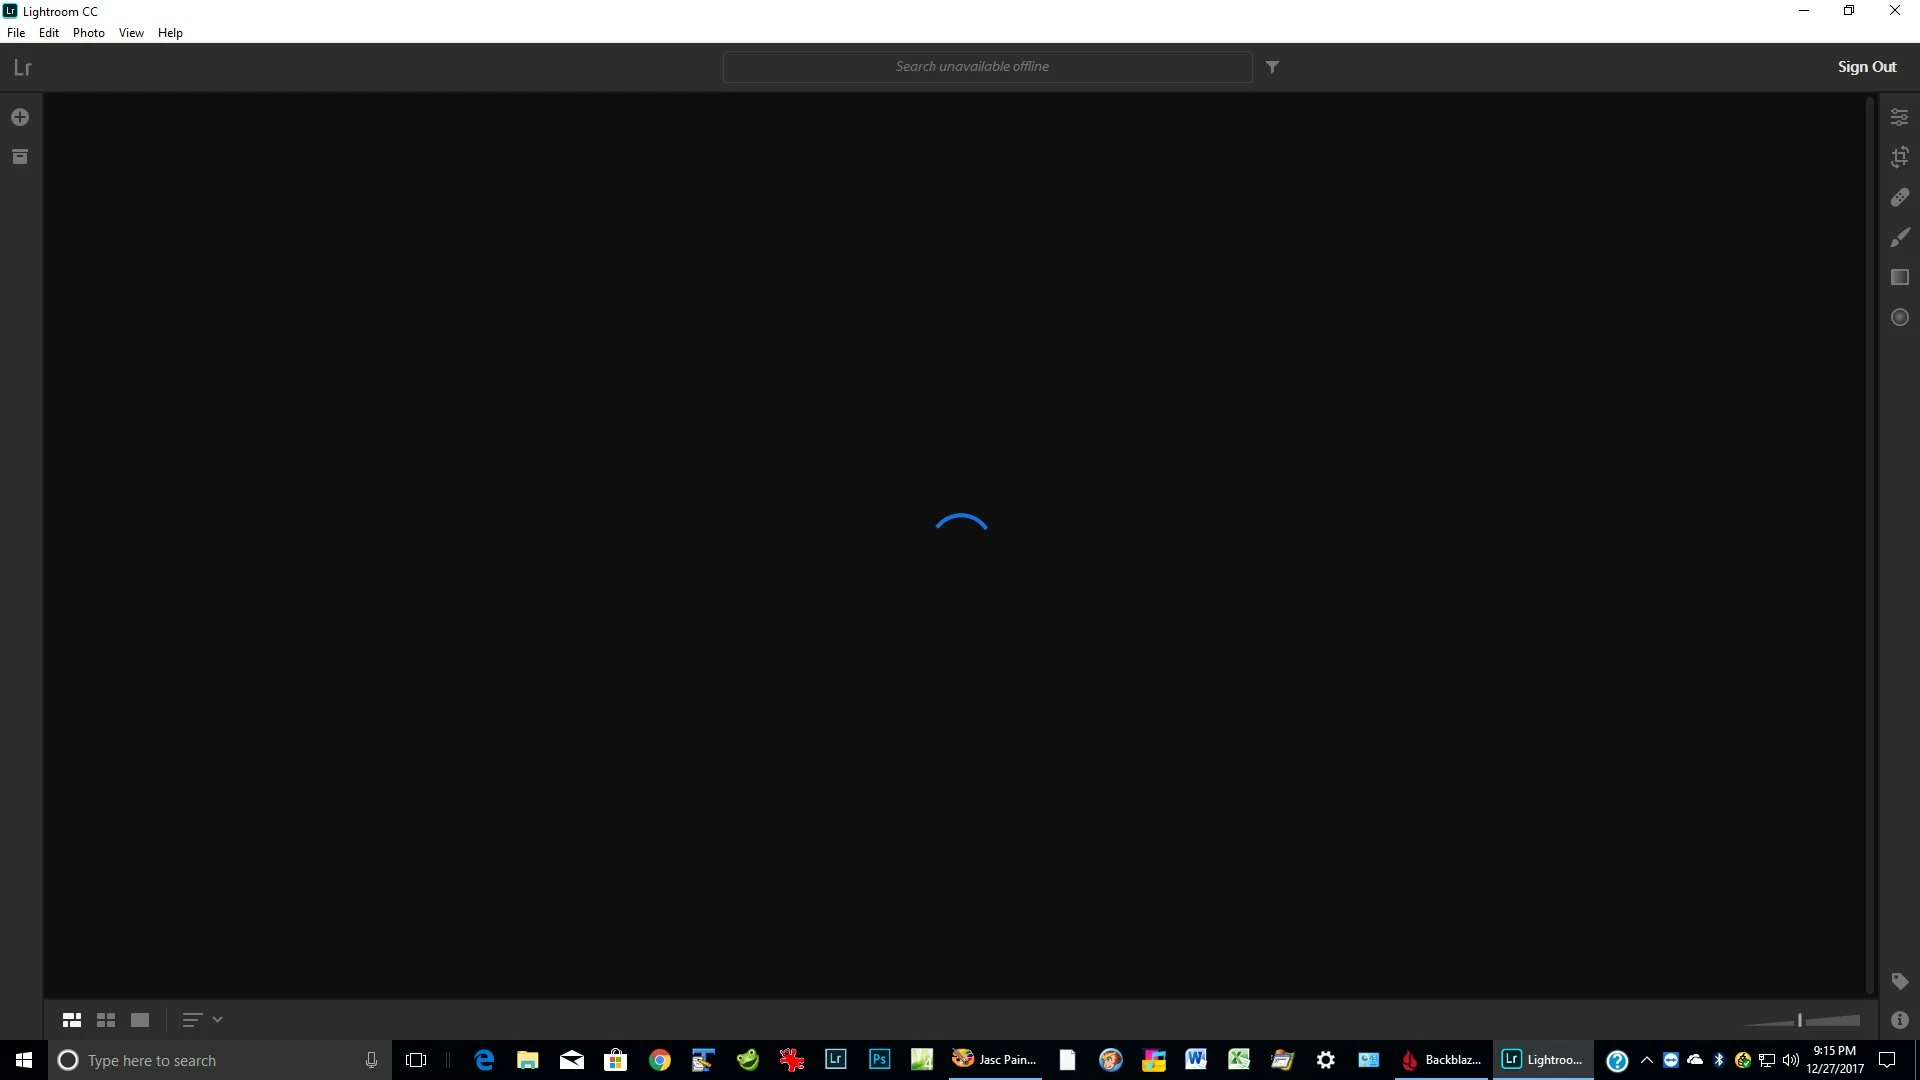Click the Sign Out button
This screenshot has width=1920, height=1080.
[1866, 67]
